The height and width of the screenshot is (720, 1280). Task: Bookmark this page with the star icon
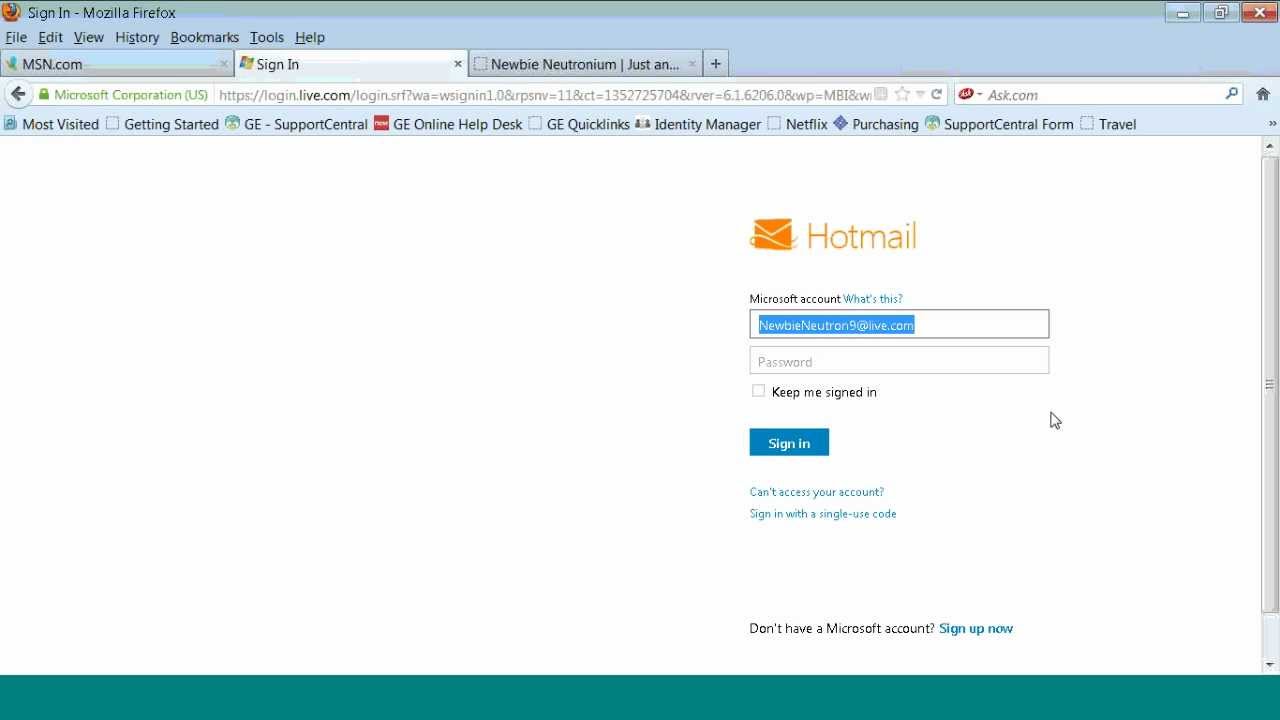(x=902, y=94)
